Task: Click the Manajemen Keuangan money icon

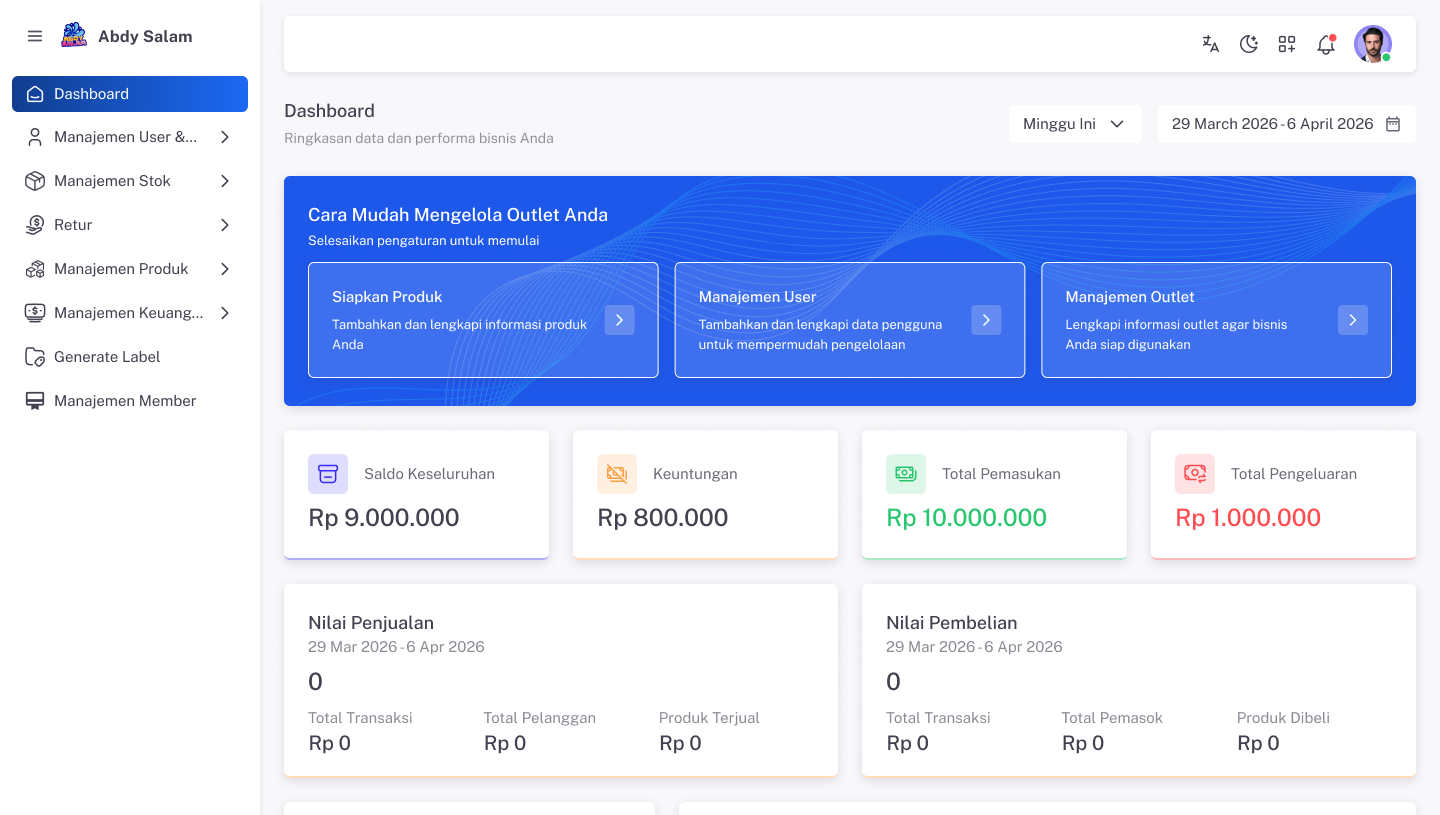Action: (x=35, y=313)
